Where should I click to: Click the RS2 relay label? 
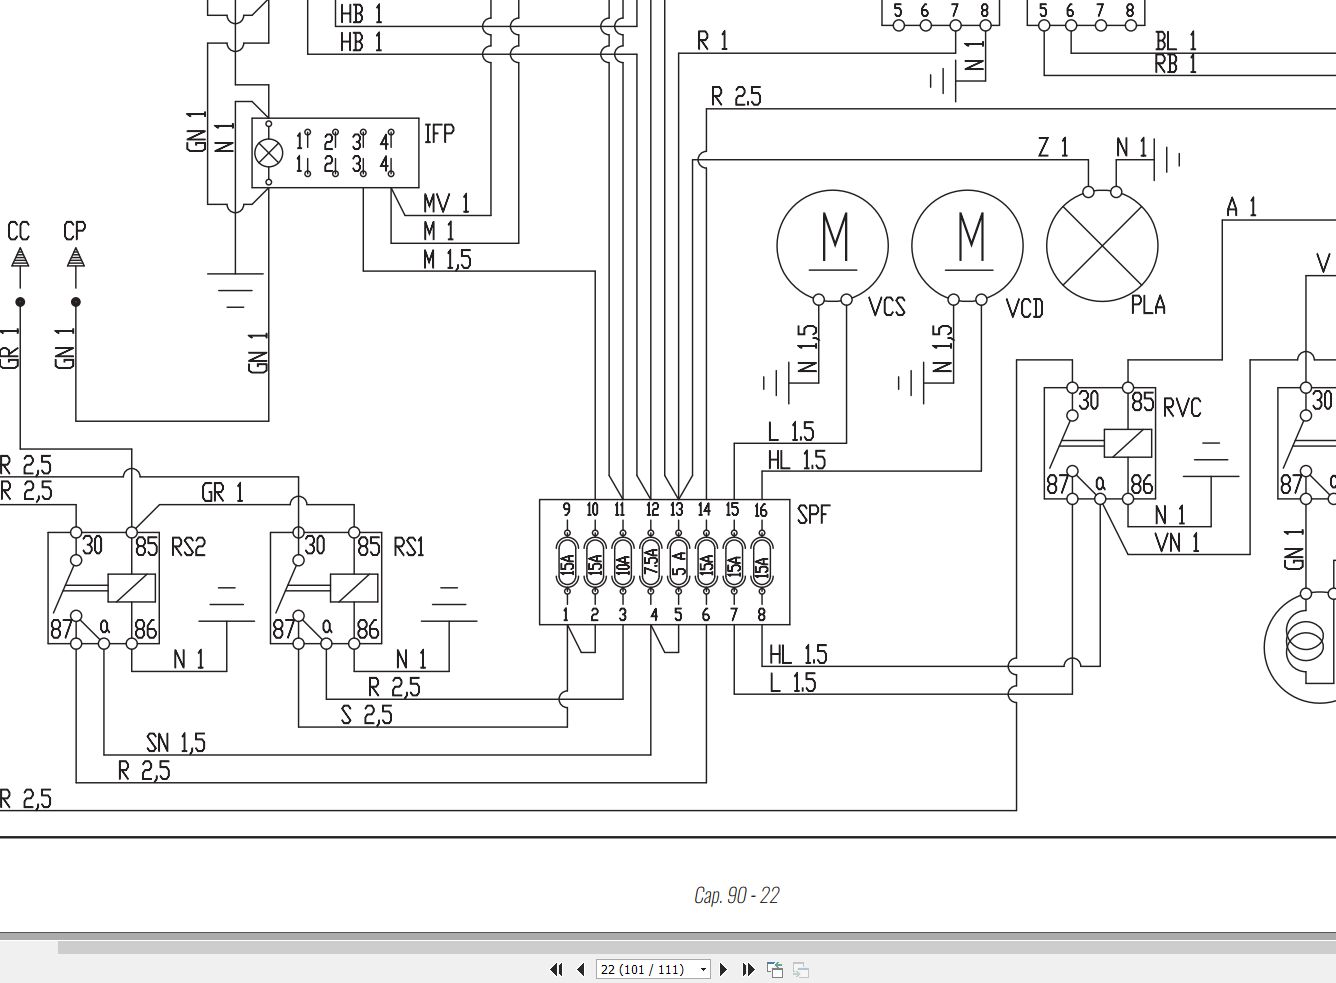click(x=187, y=547)
